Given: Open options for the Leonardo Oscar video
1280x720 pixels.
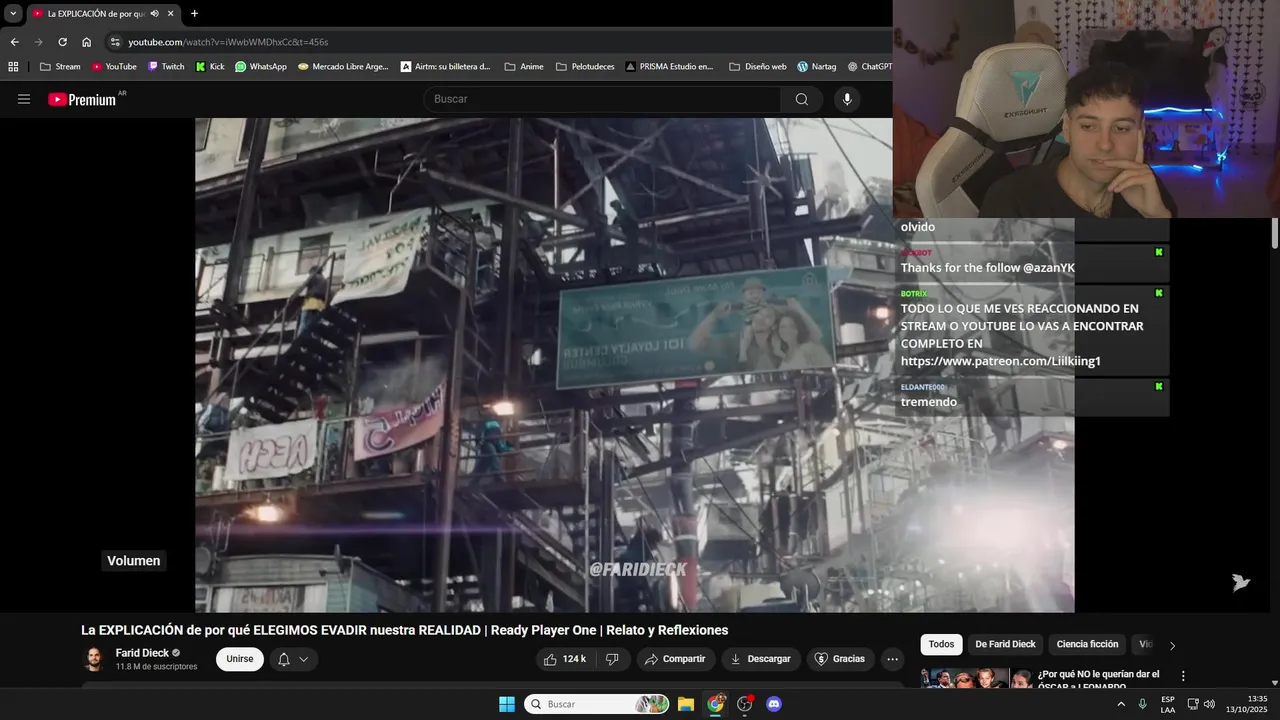Looking at the screenshot, I should point(1183,676).
